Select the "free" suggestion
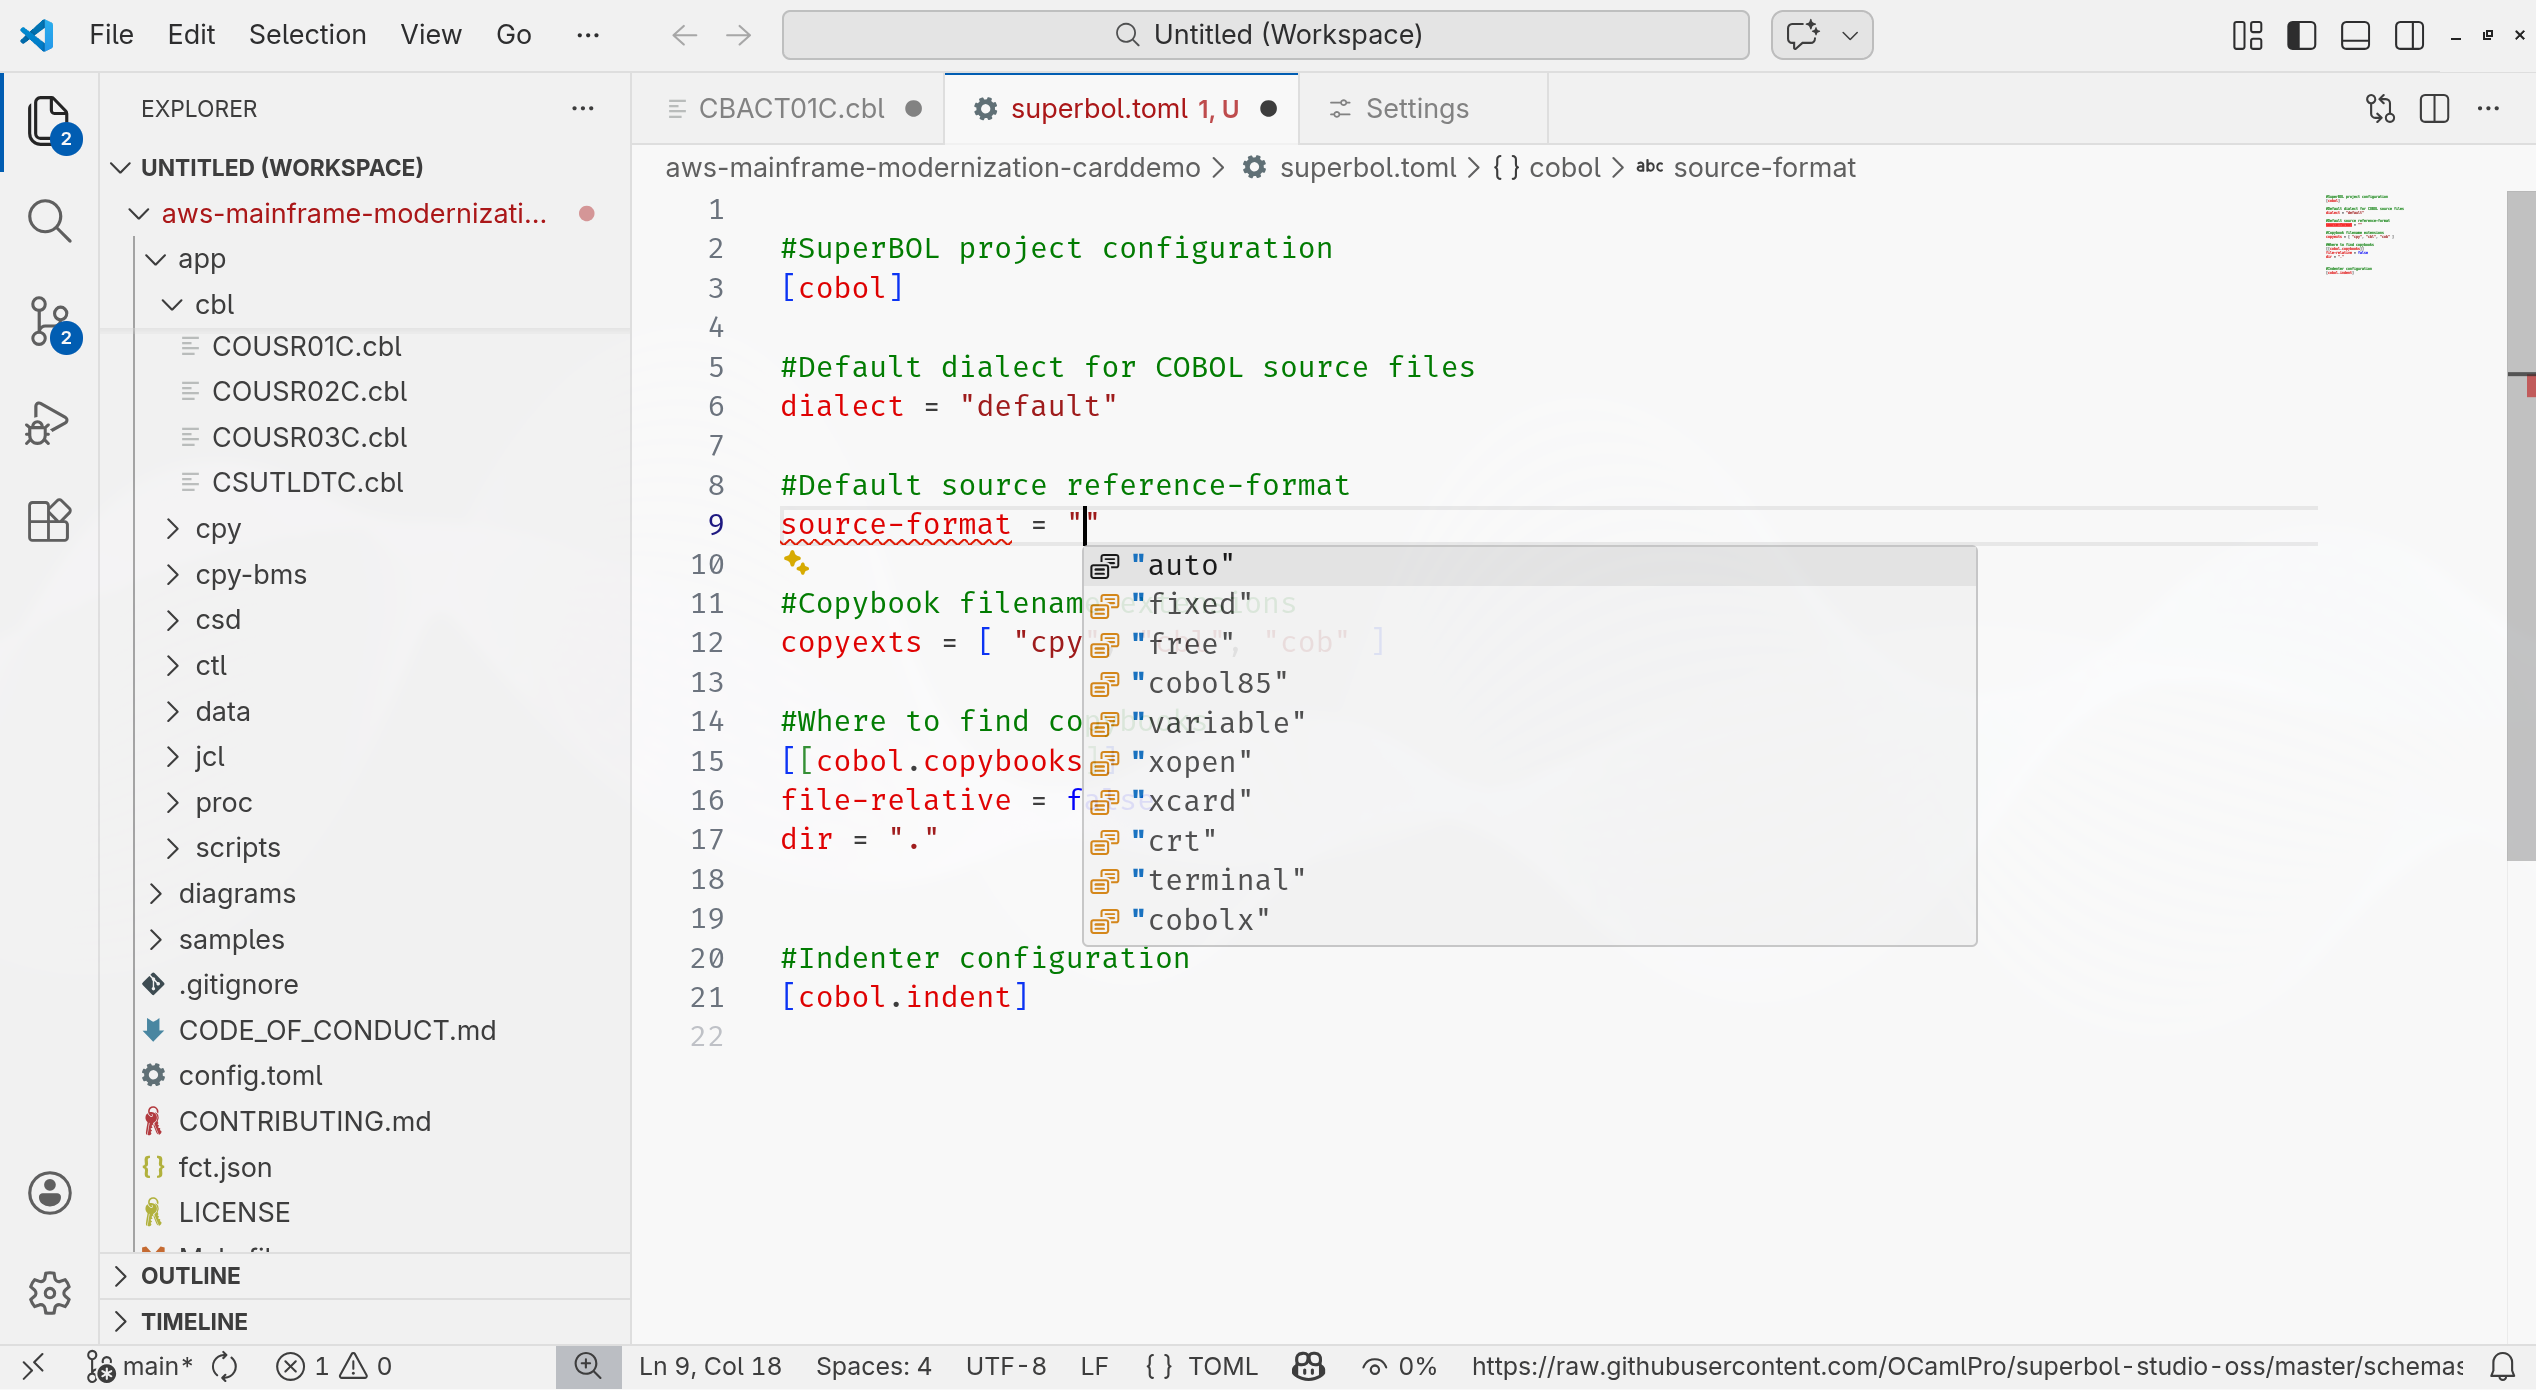 pos(1530,644)
